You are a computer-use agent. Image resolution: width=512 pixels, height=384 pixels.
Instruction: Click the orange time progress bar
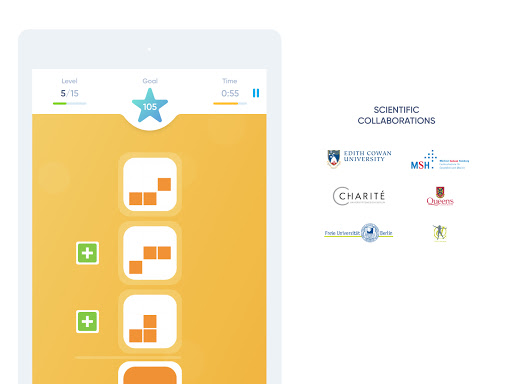230,104
